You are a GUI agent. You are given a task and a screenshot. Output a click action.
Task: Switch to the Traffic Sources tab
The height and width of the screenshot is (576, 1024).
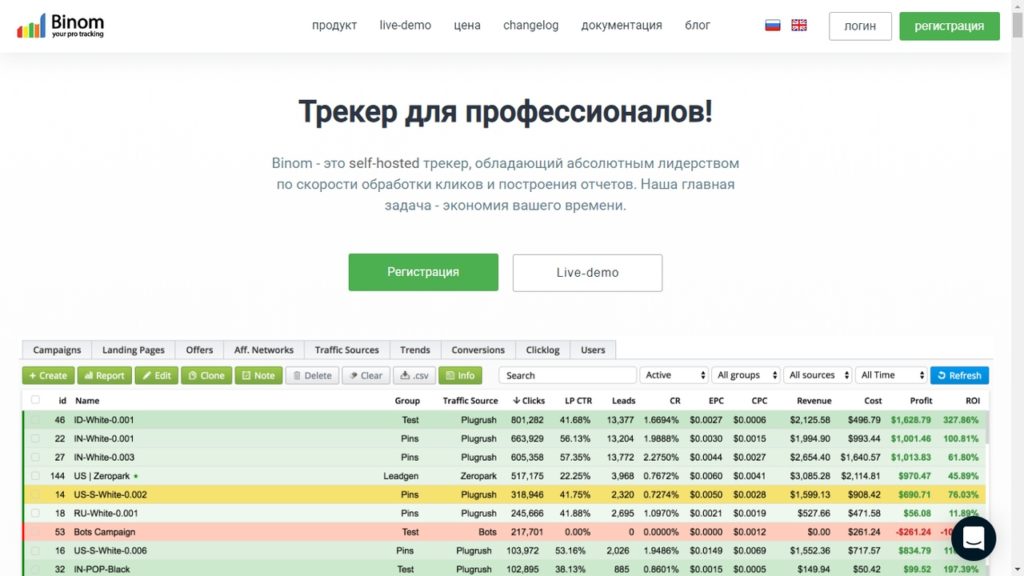(347, 350)
